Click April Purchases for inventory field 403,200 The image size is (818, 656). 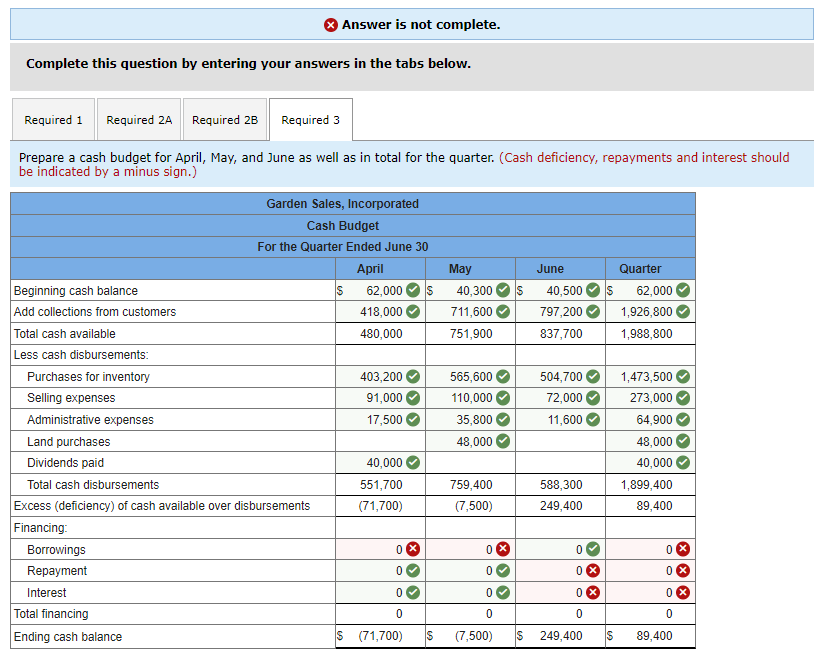[x=380, y=376]
